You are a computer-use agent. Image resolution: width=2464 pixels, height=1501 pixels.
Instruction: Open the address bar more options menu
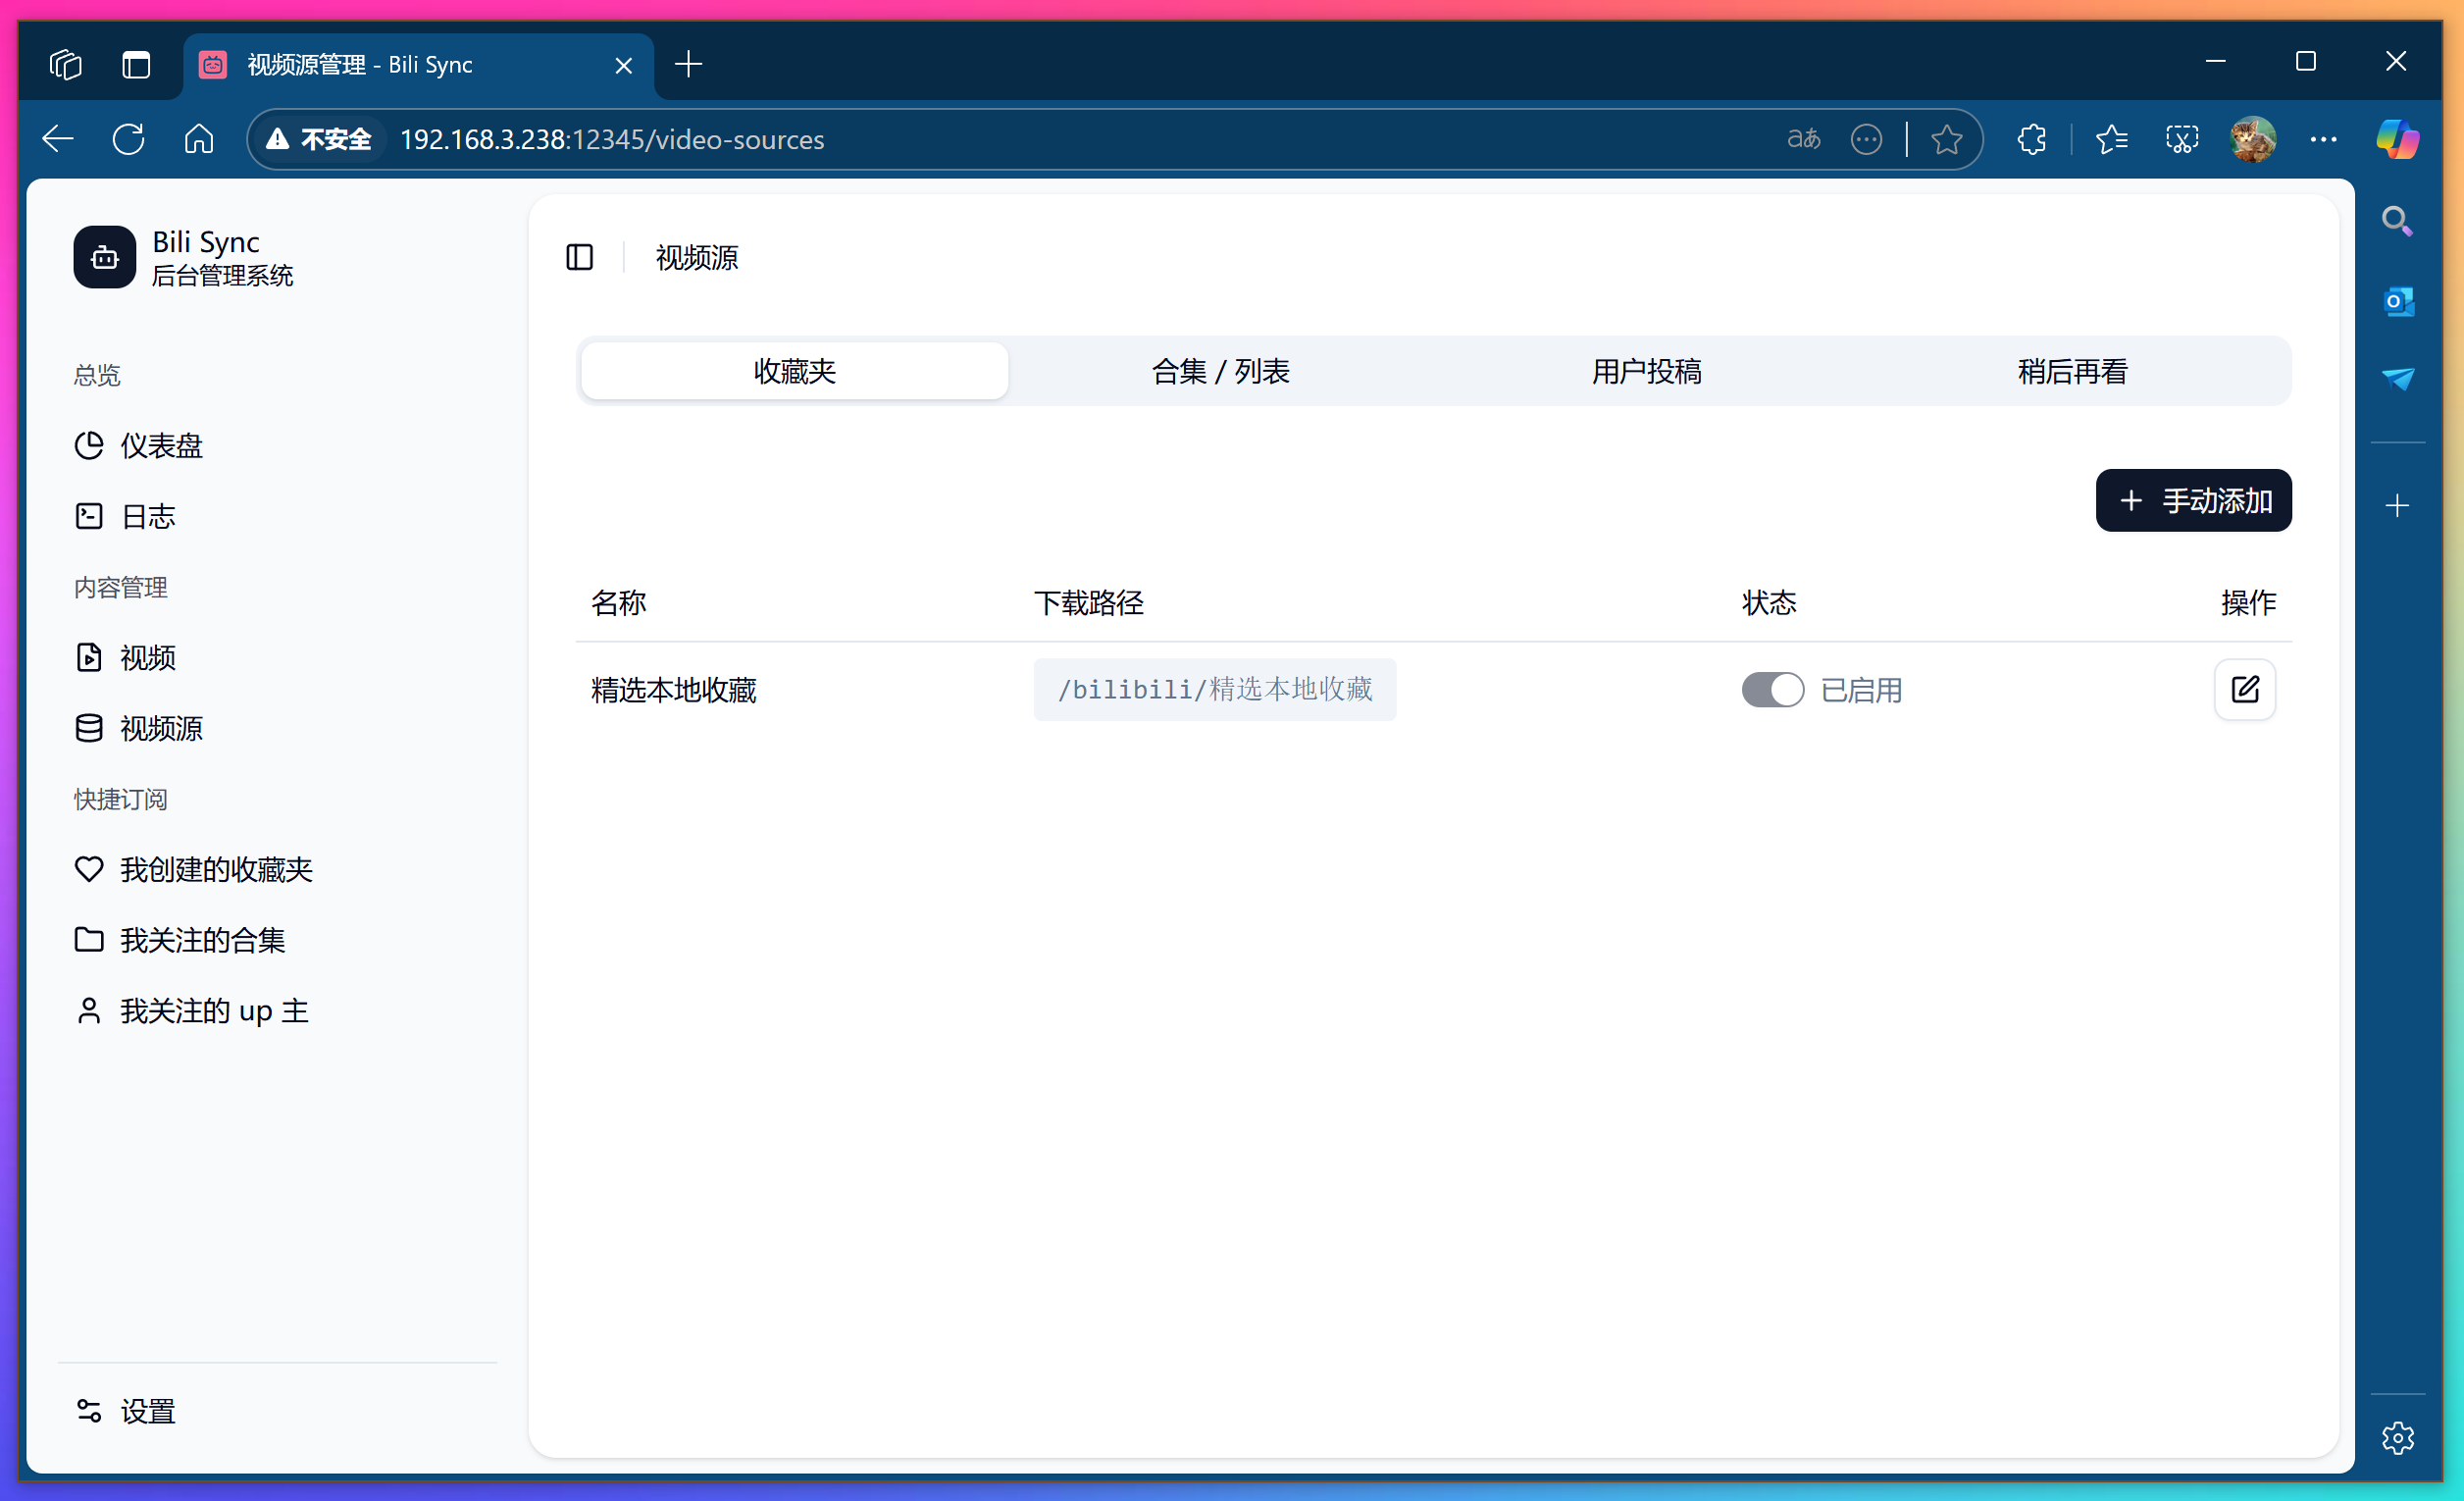tap(1867, 139)
